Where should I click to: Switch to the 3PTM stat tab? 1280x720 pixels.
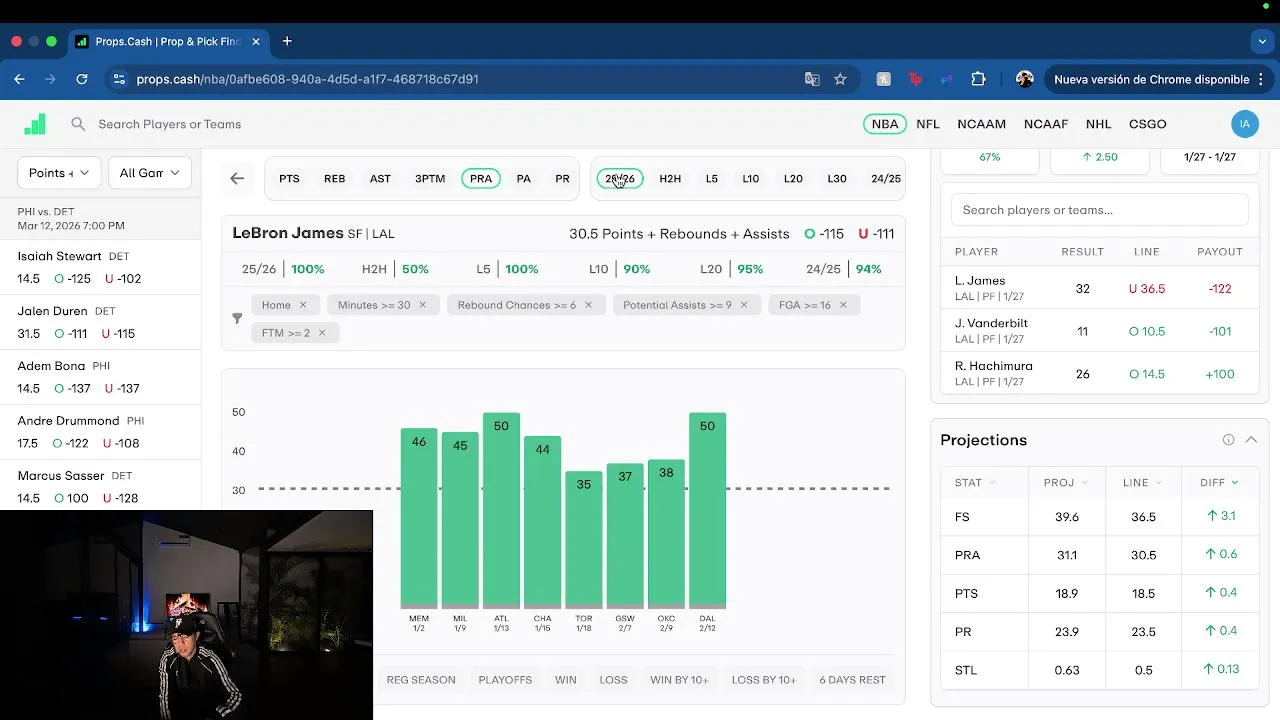click(x=430, y=179)
